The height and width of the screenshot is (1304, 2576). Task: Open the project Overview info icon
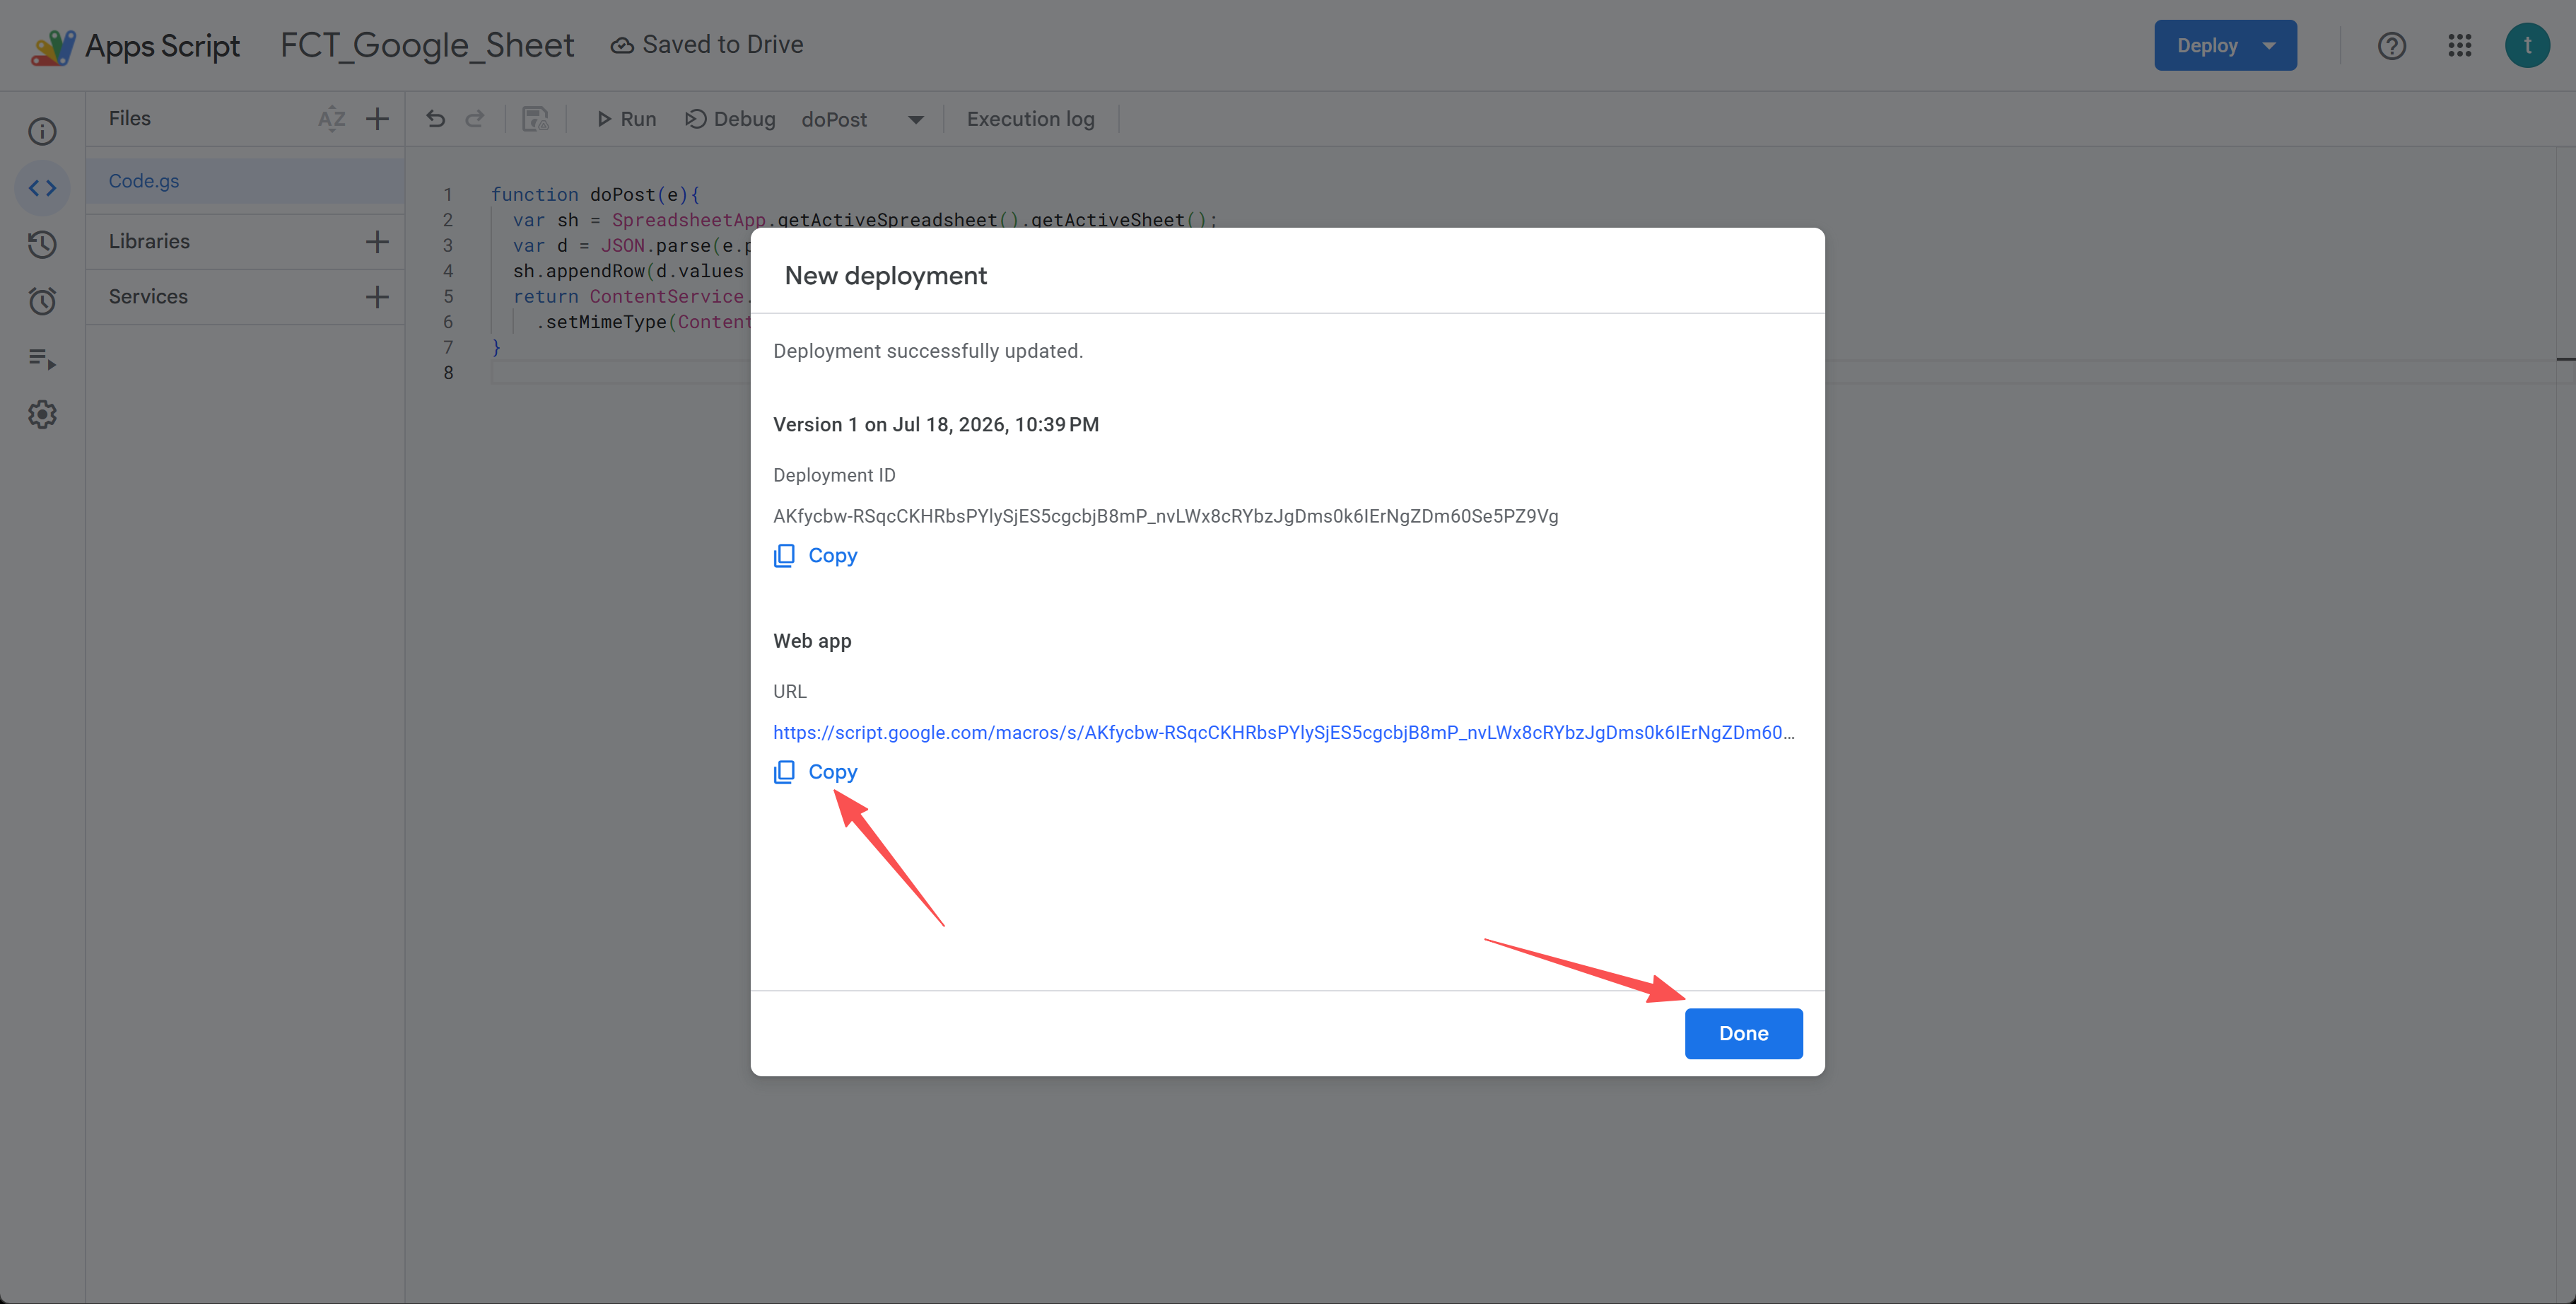(42, 131)
